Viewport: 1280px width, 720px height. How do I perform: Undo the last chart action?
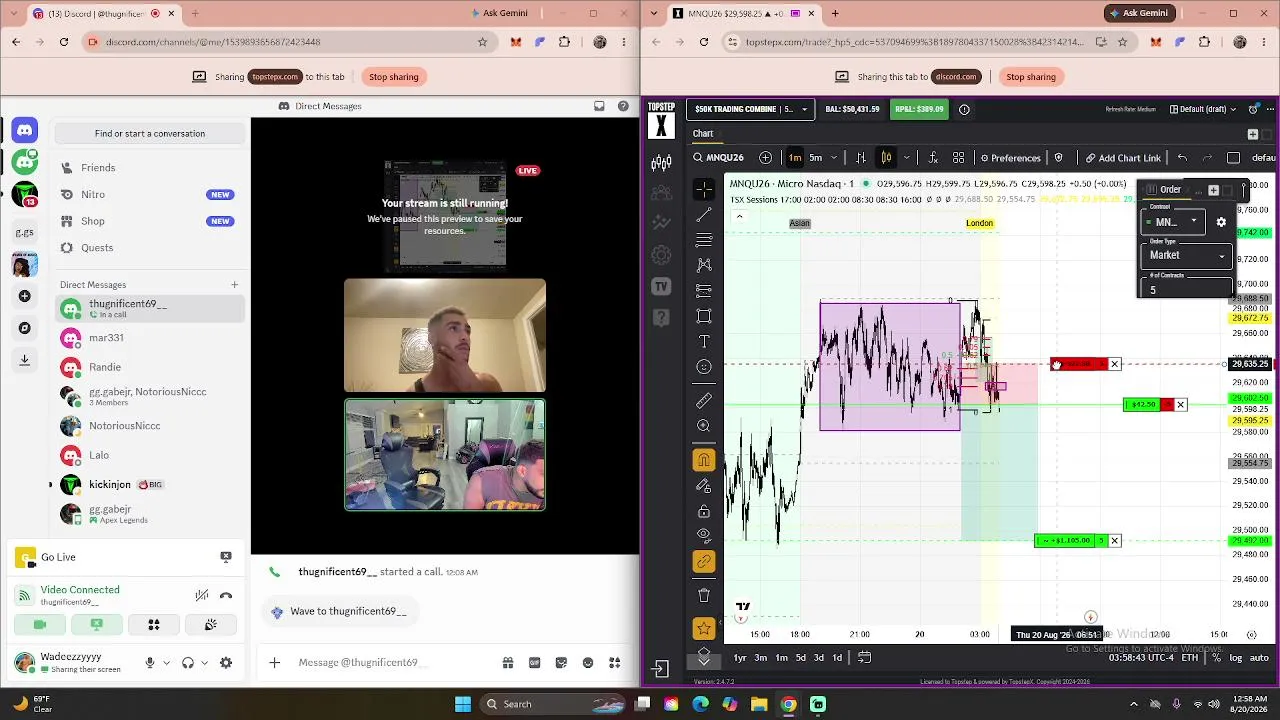(x=1182, y=158)
